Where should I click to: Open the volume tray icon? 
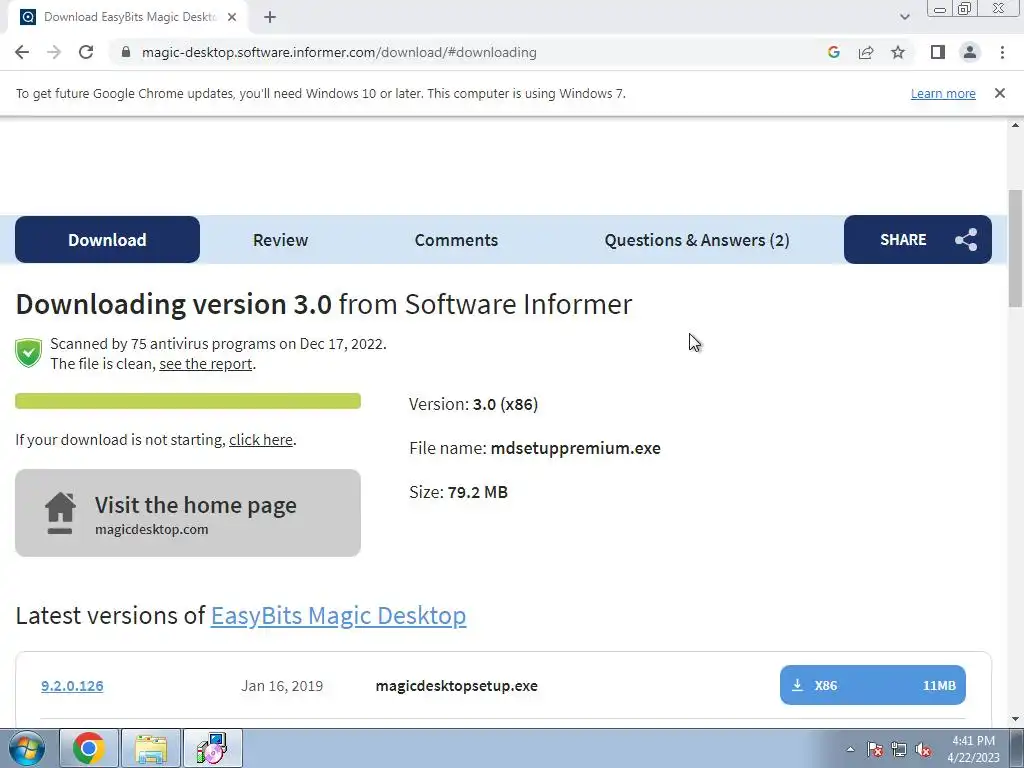(923, 749)
